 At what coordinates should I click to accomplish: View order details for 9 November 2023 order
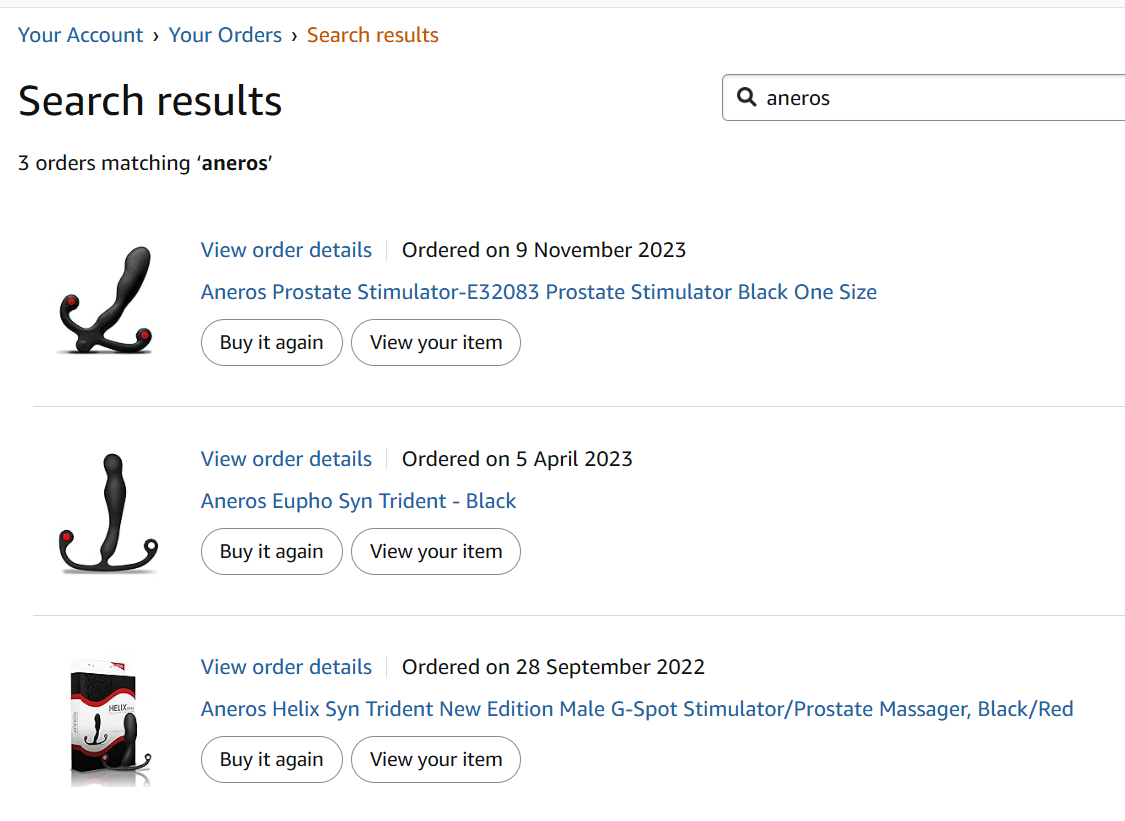(286, 250)
